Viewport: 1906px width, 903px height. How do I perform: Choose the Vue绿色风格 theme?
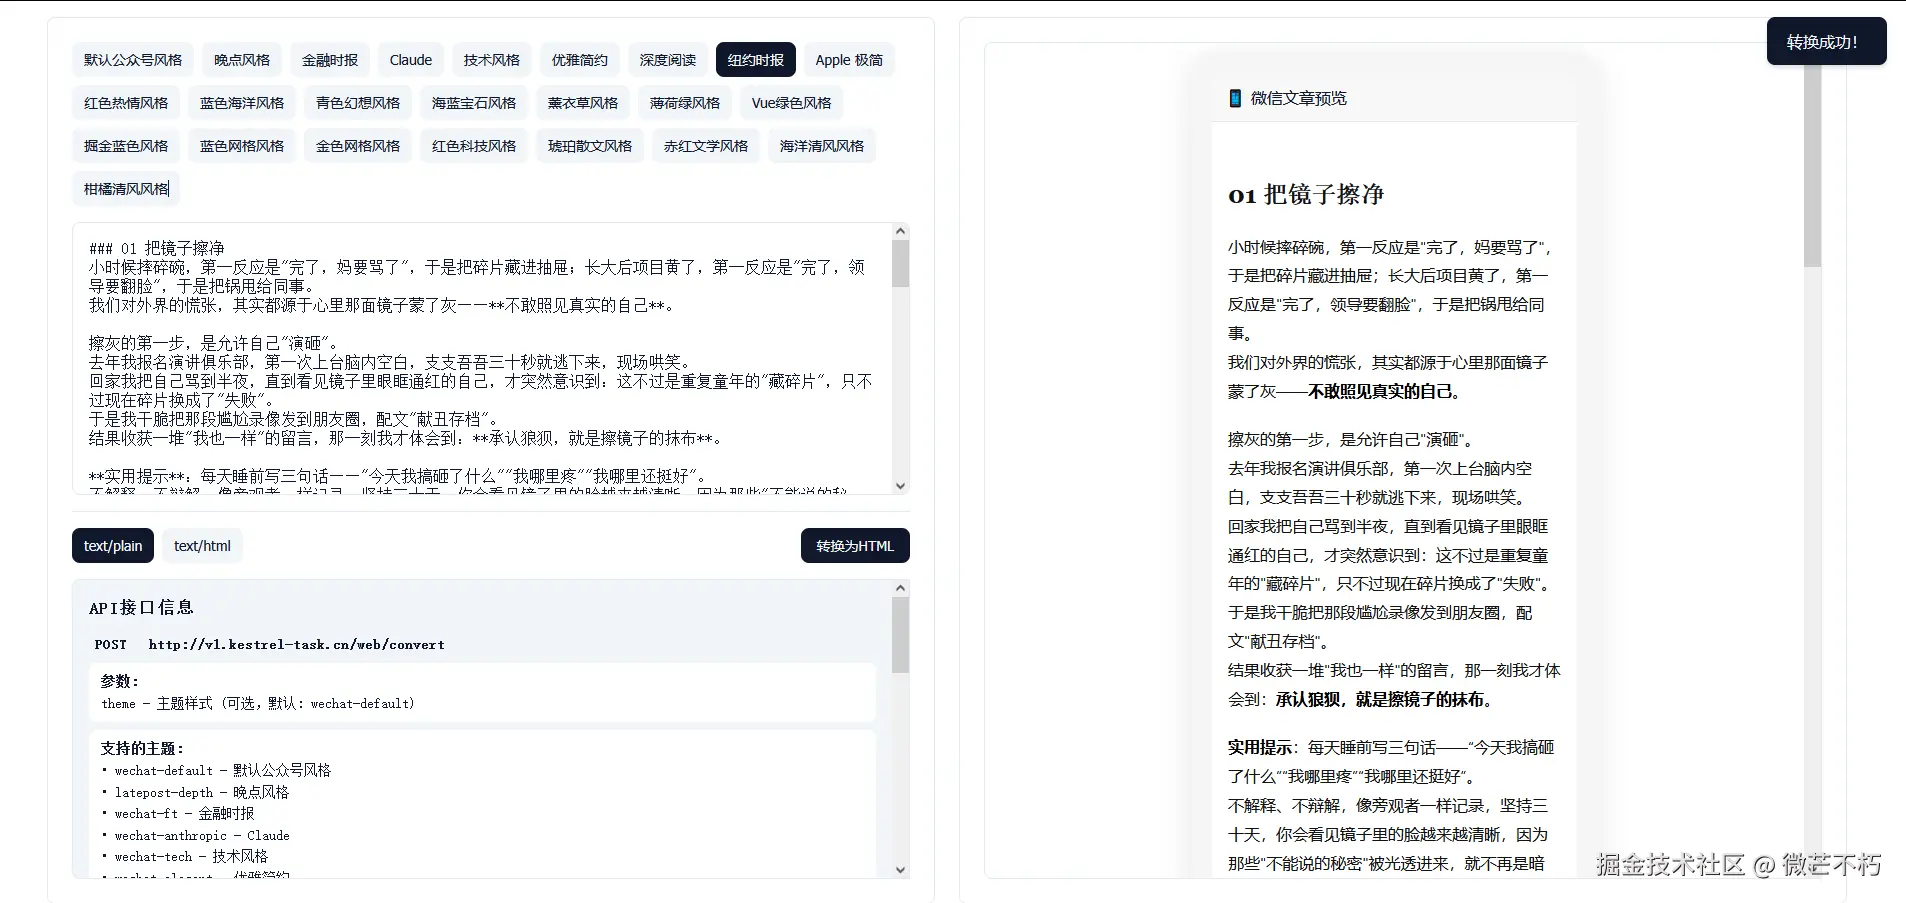tap(791, 103)
